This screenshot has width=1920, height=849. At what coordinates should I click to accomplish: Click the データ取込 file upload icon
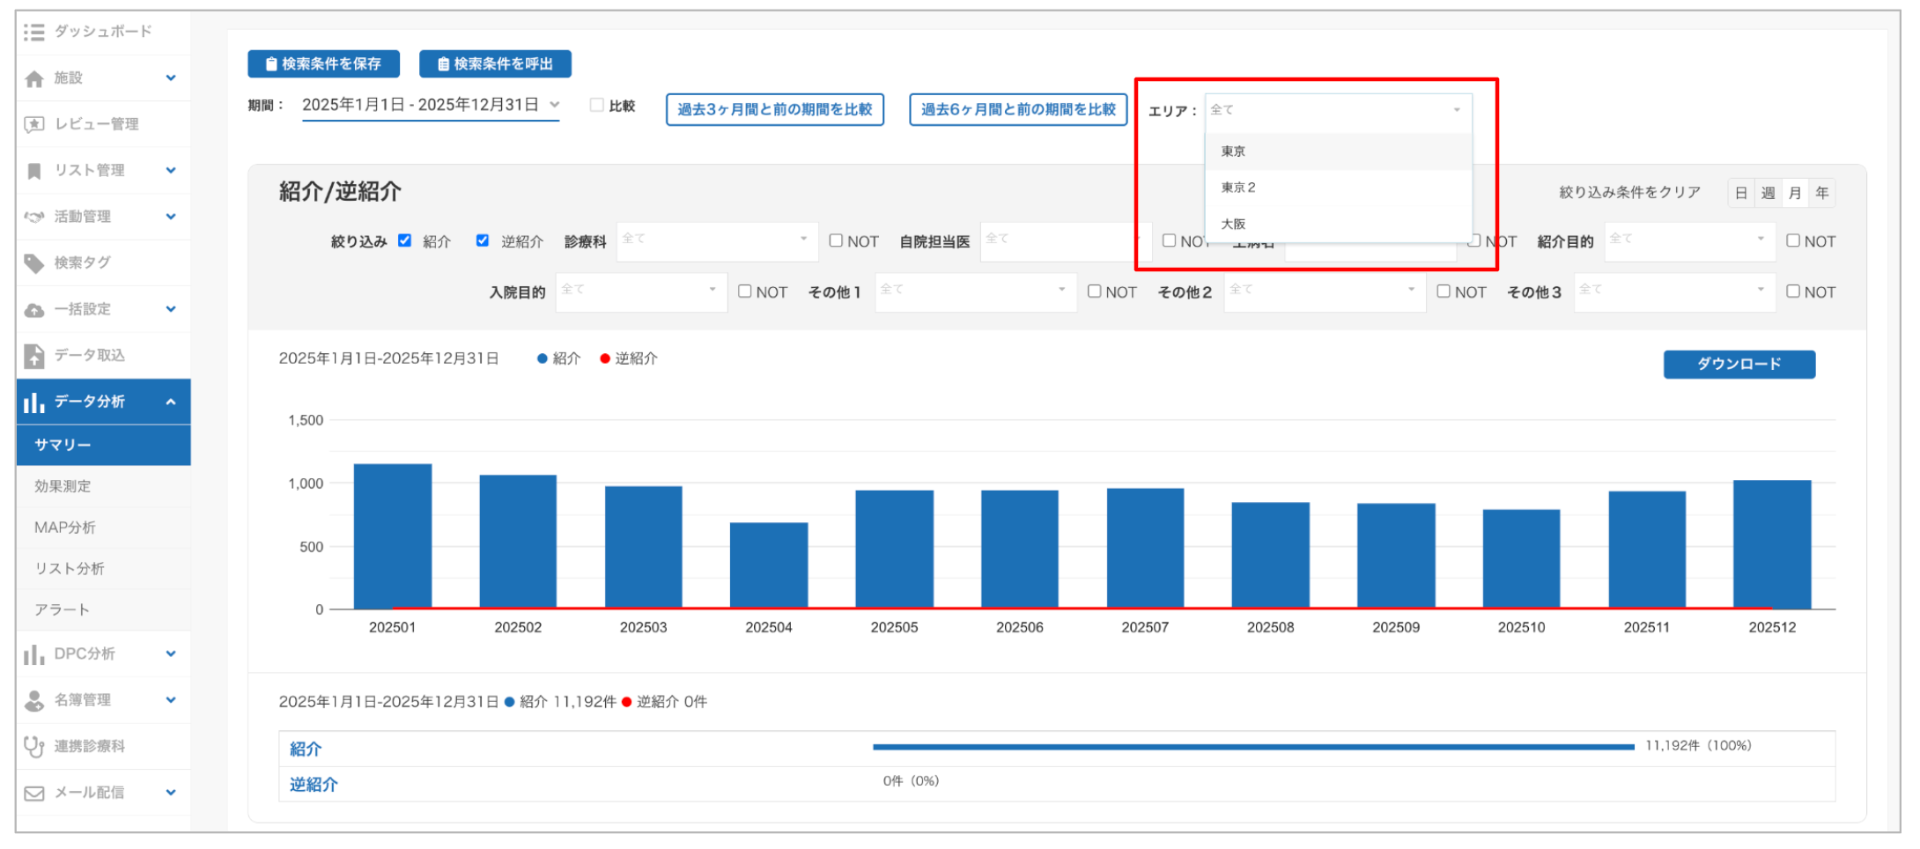click(x=34, y=356)
